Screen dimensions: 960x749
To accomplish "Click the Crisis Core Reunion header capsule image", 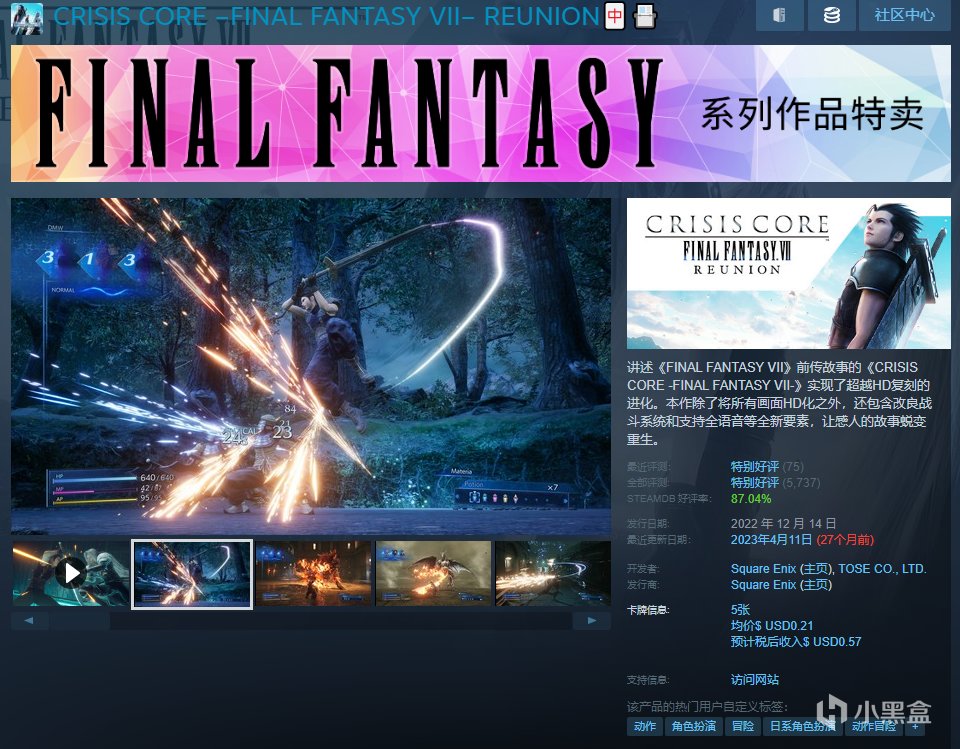I will pos(789,273).
